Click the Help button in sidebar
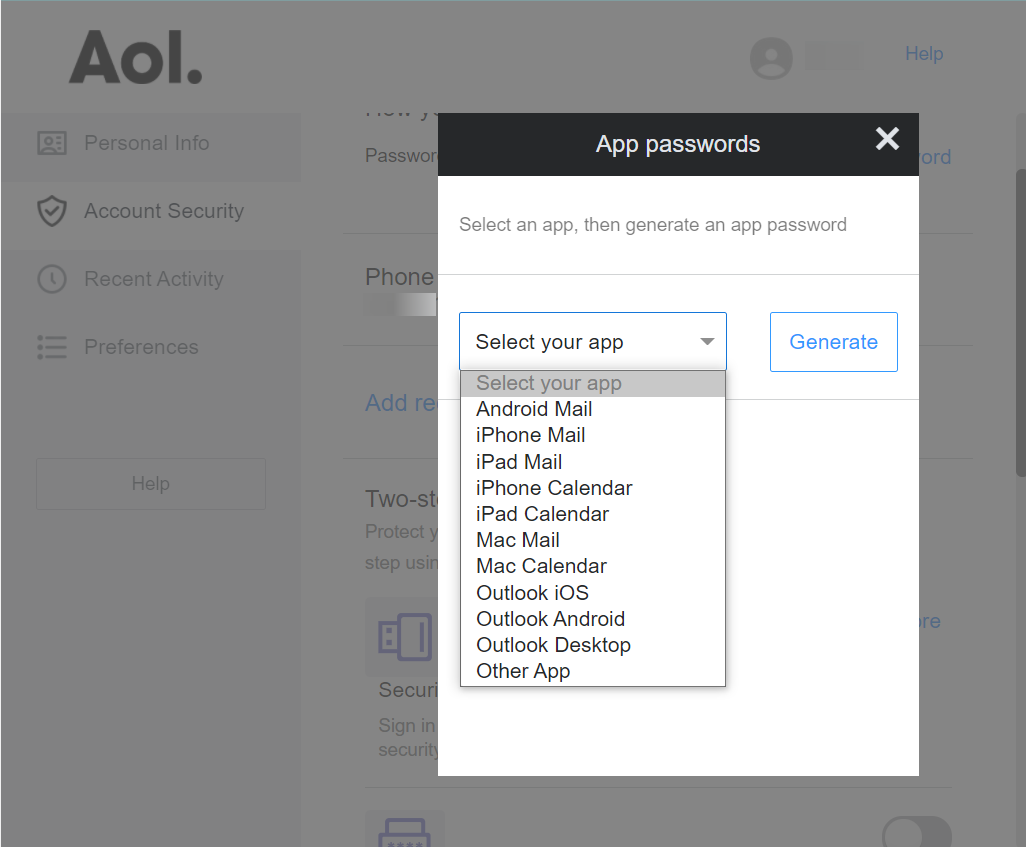Image resolution: width=1026 pixels, height=847 pixels. tap(150, 484)
